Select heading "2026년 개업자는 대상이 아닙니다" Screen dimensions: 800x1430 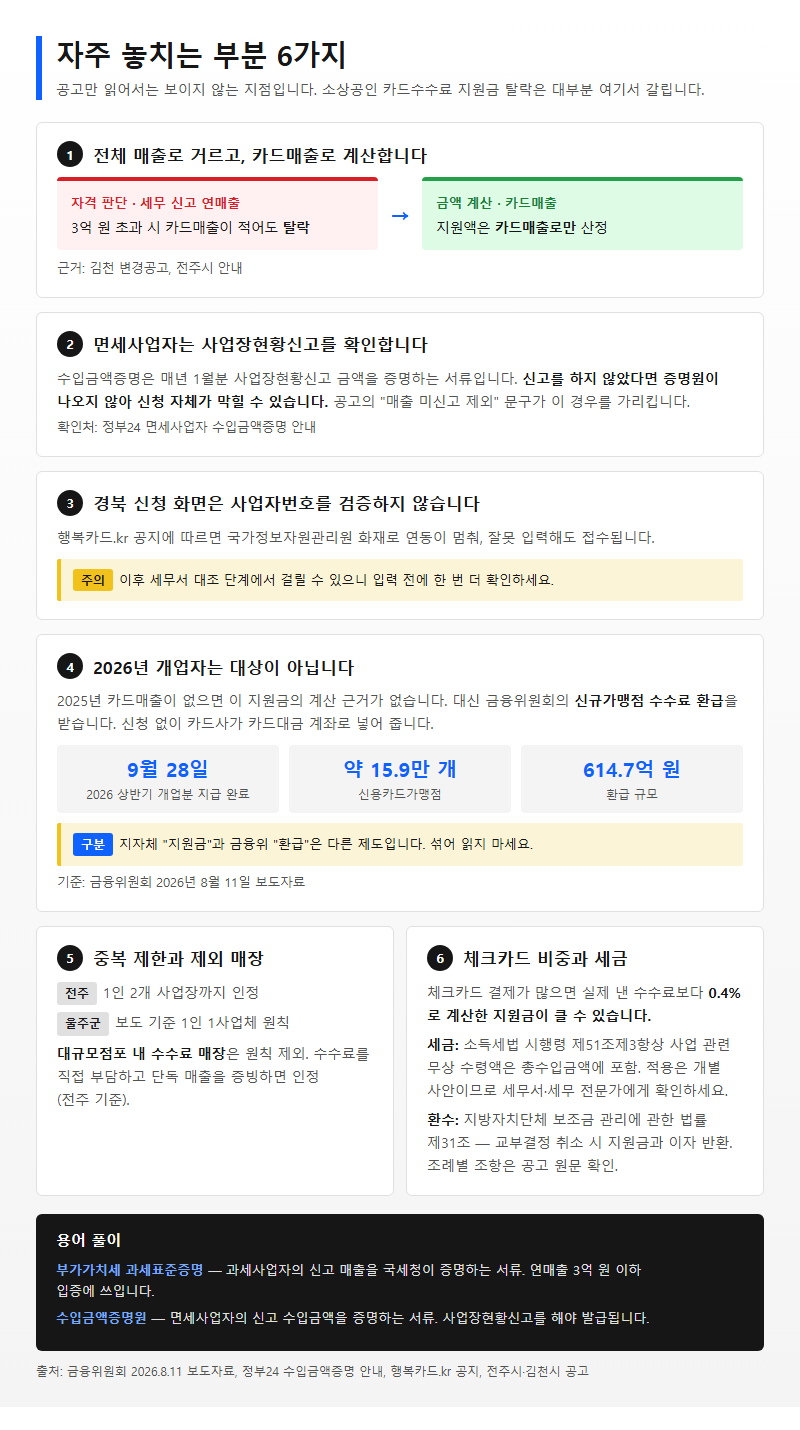(223, 667)
